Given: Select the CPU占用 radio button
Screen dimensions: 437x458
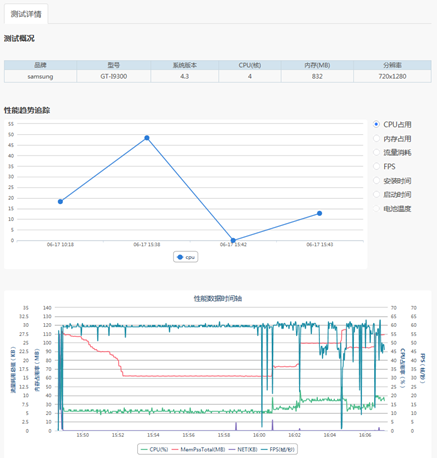Looking at the screenshot, I should tap(376, 124).
